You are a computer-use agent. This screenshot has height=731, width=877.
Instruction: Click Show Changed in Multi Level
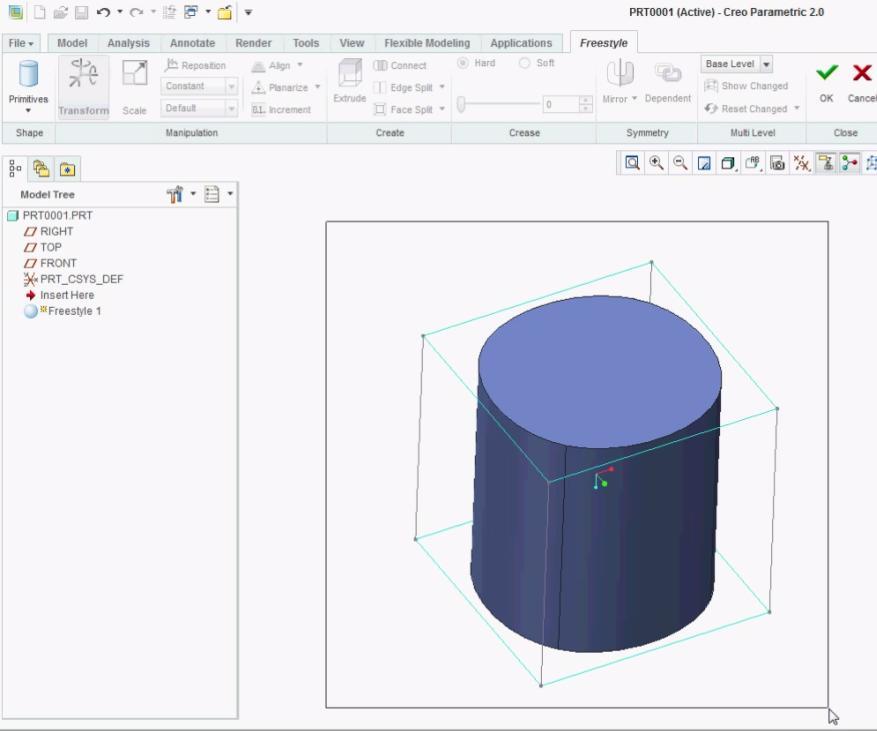746,86
